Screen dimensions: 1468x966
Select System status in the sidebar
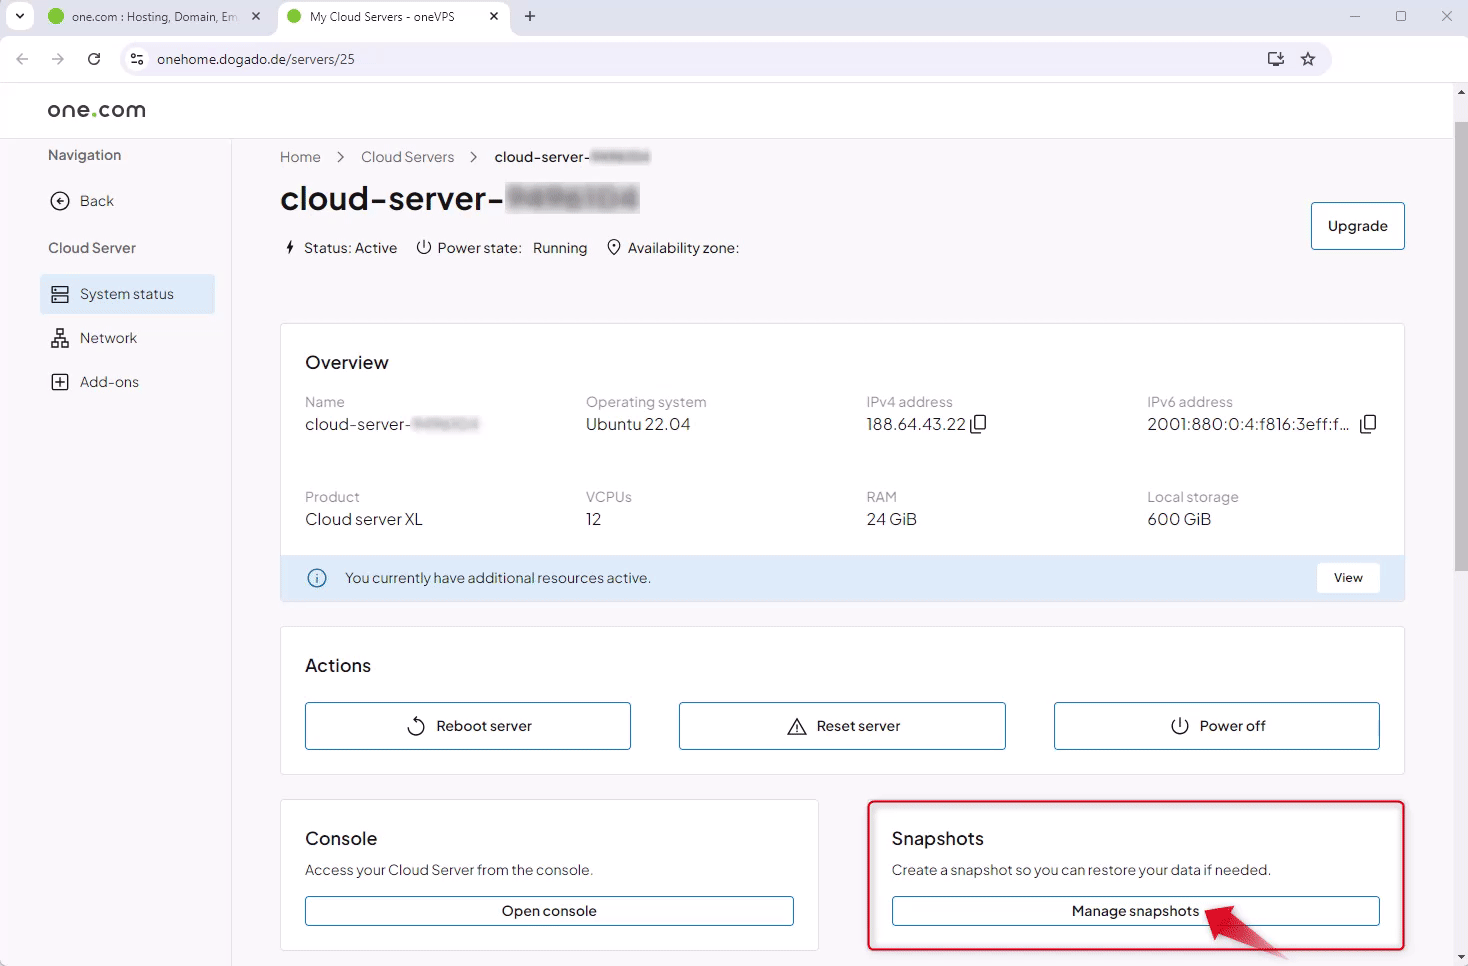coord(126,293)
